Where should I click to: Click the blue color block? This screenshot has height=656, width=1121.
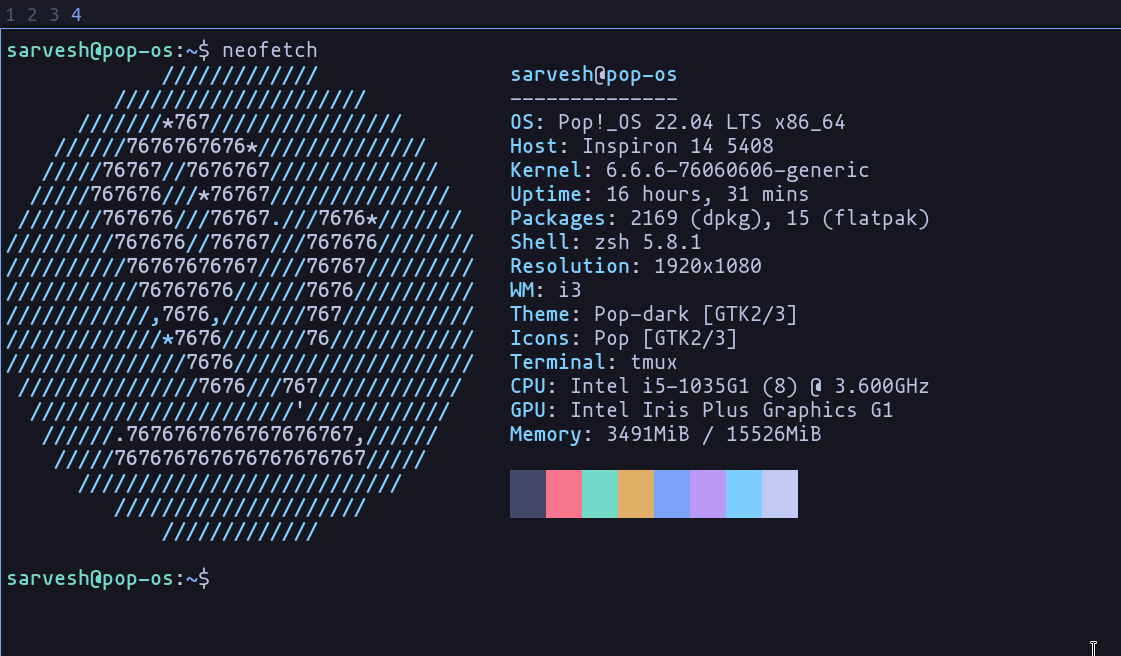(x=672, y=494)
